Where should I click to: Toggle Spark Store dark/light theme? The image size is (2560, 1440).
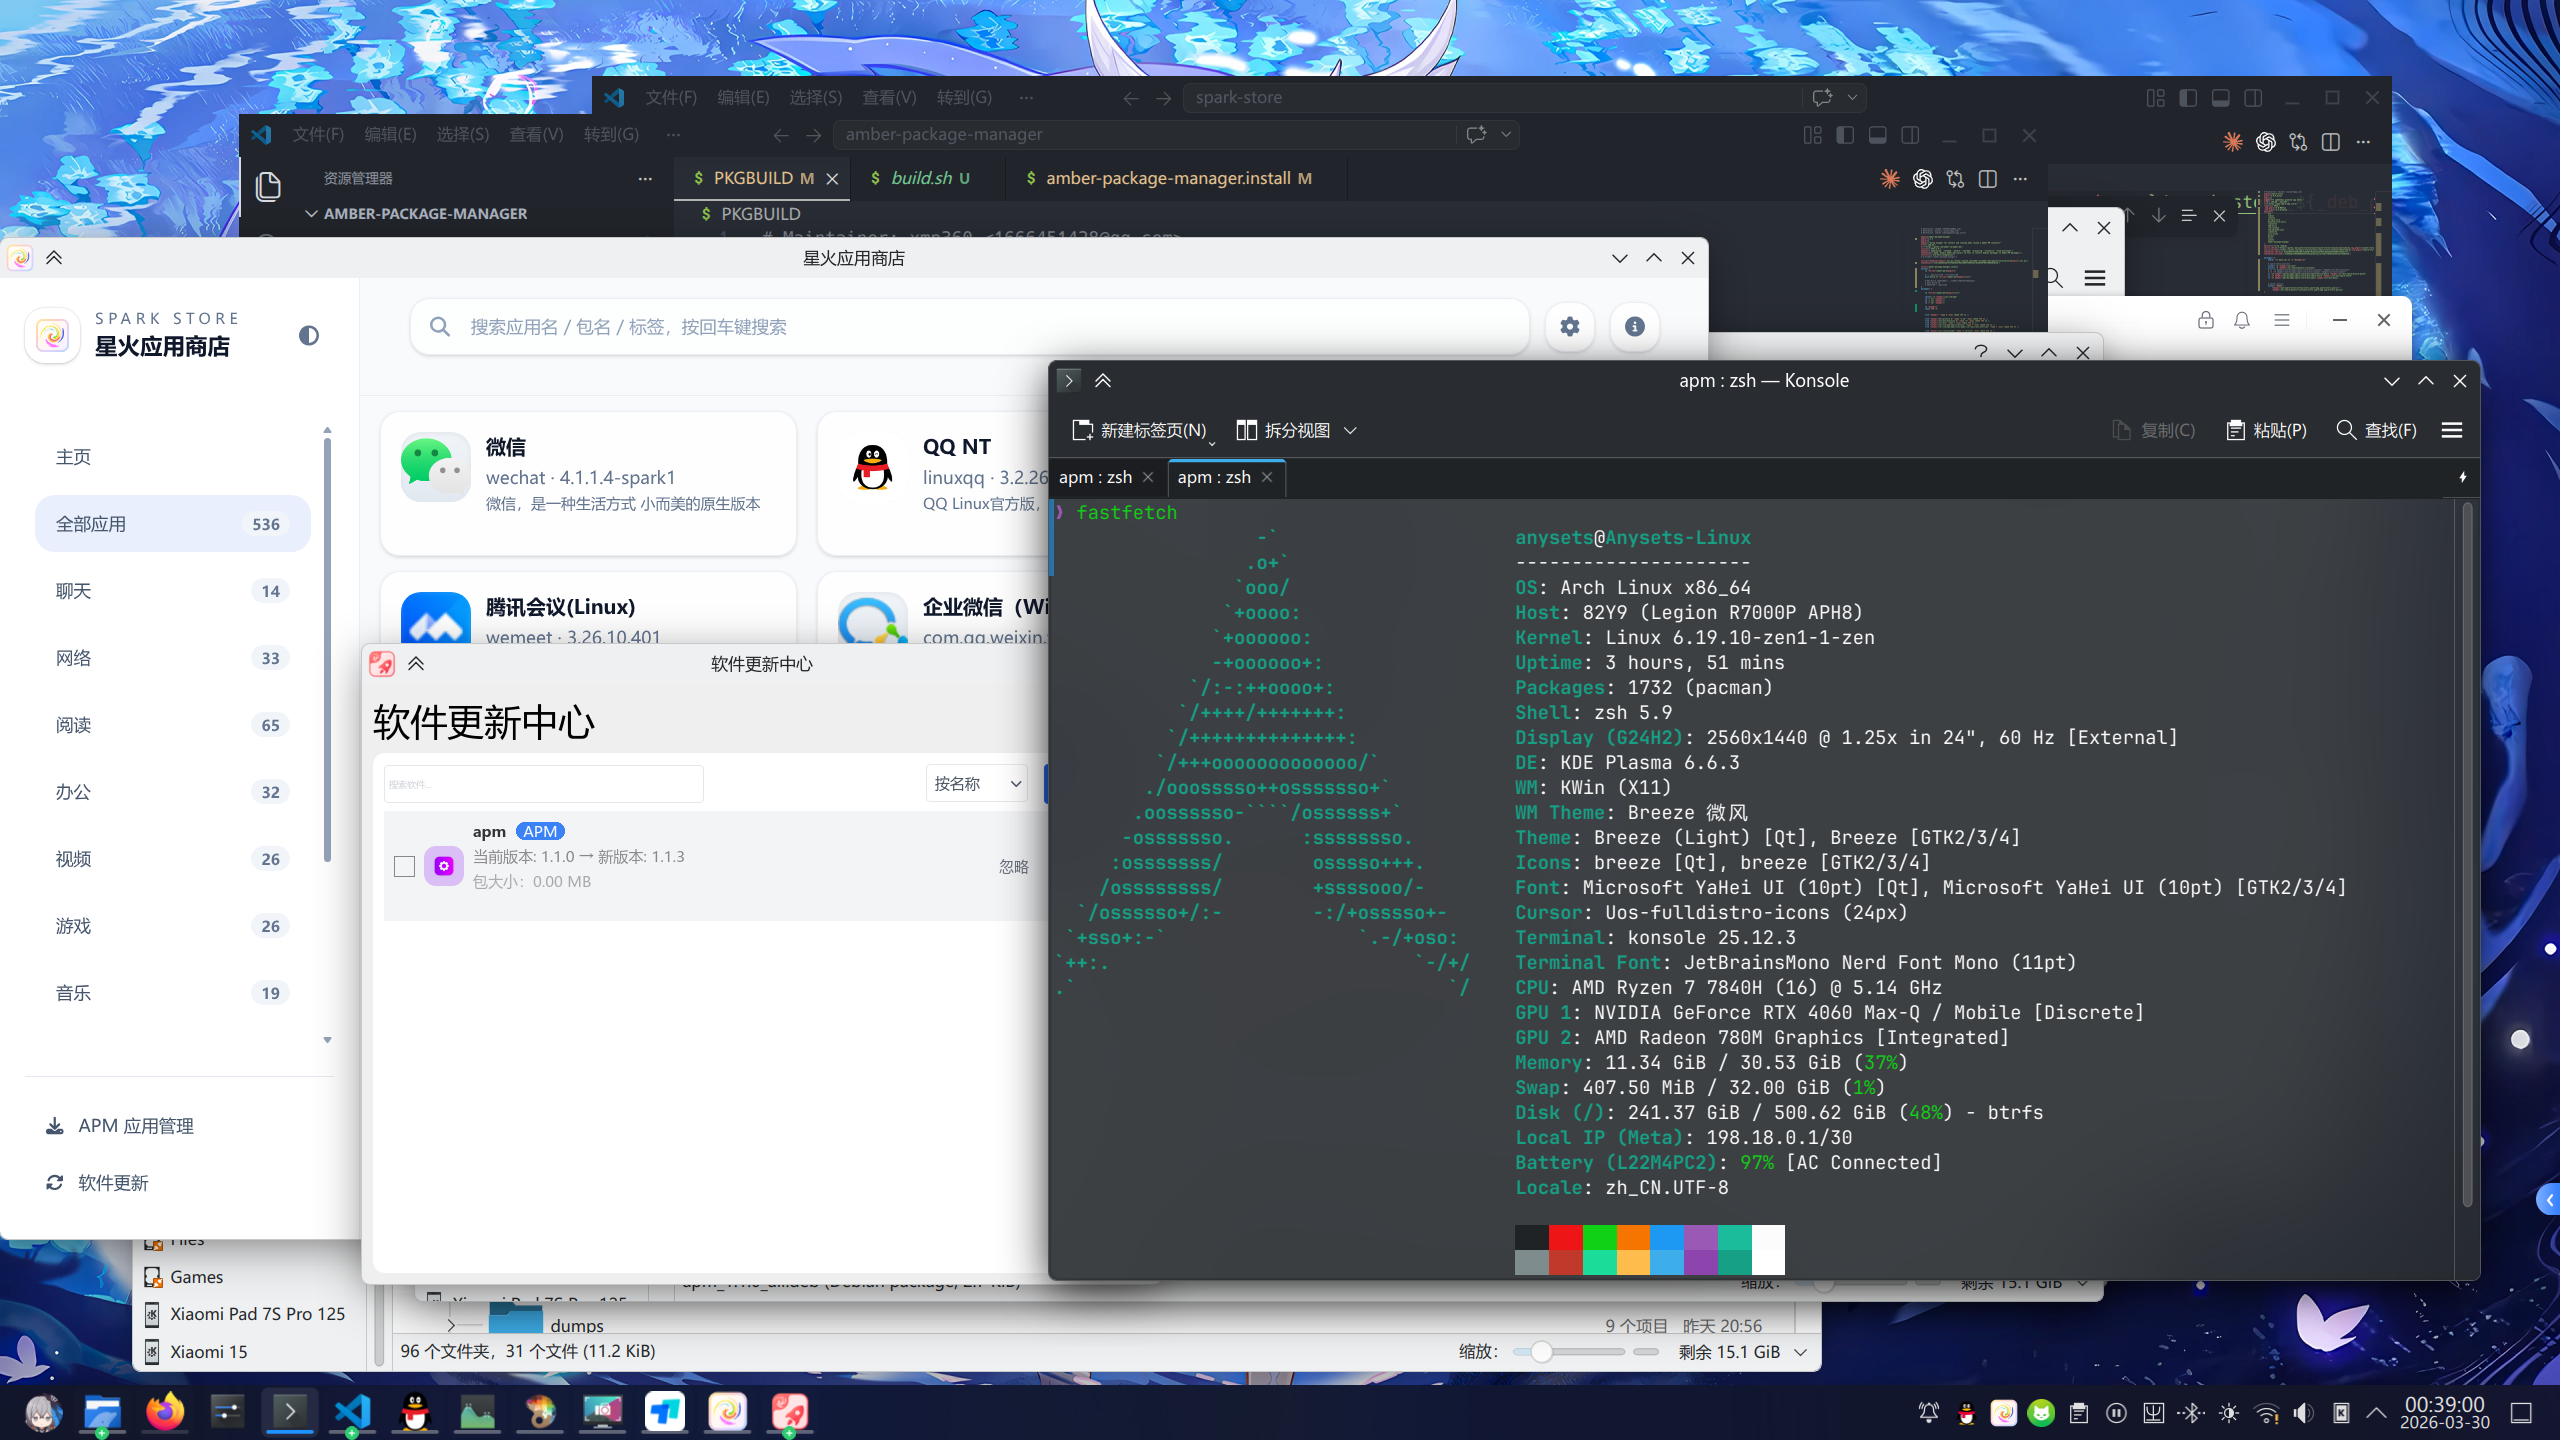(309, 336)
